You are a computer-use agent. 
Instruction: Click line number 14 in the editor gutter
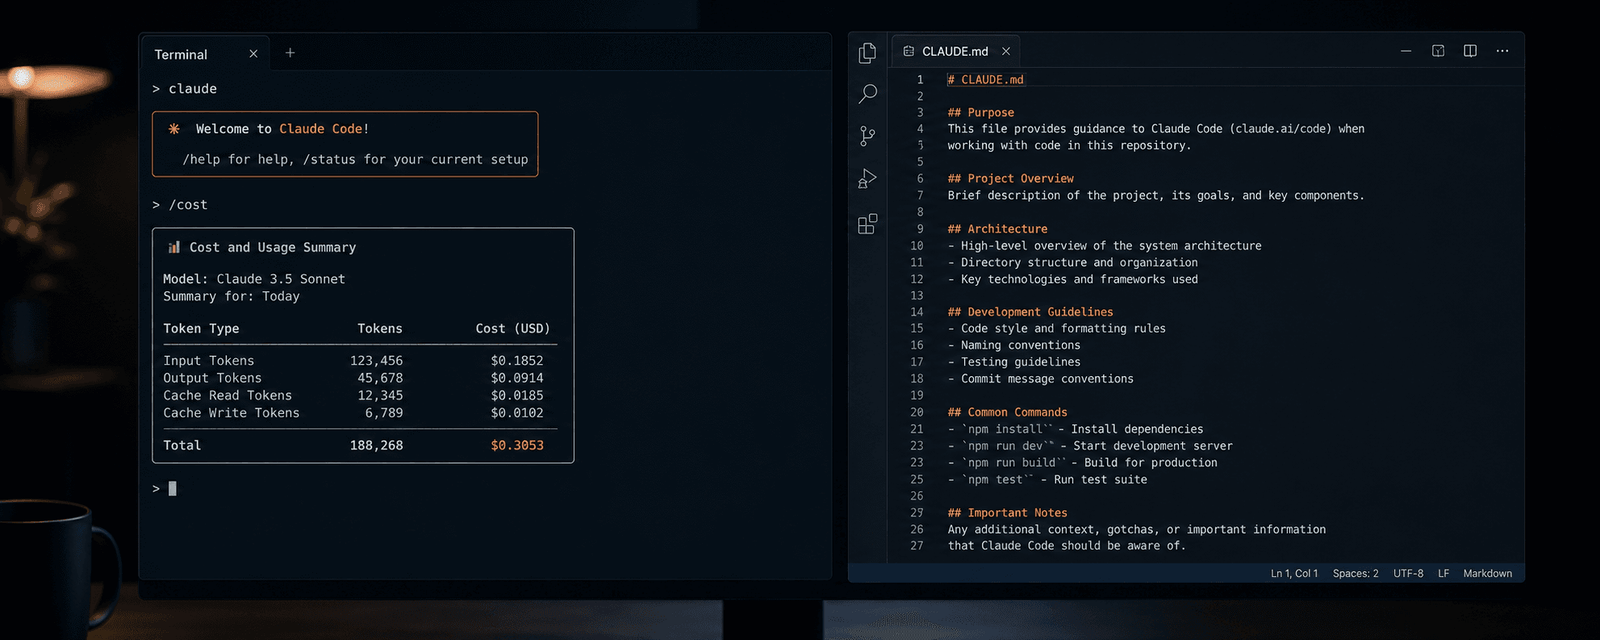917,312
